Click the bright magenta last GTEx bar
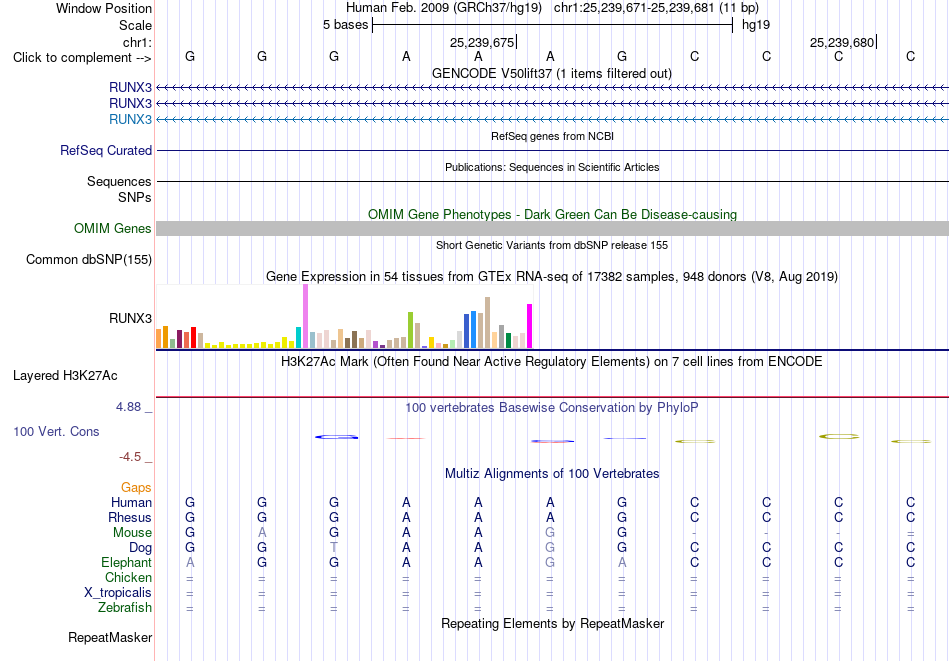950x661 pixels. 530,326
